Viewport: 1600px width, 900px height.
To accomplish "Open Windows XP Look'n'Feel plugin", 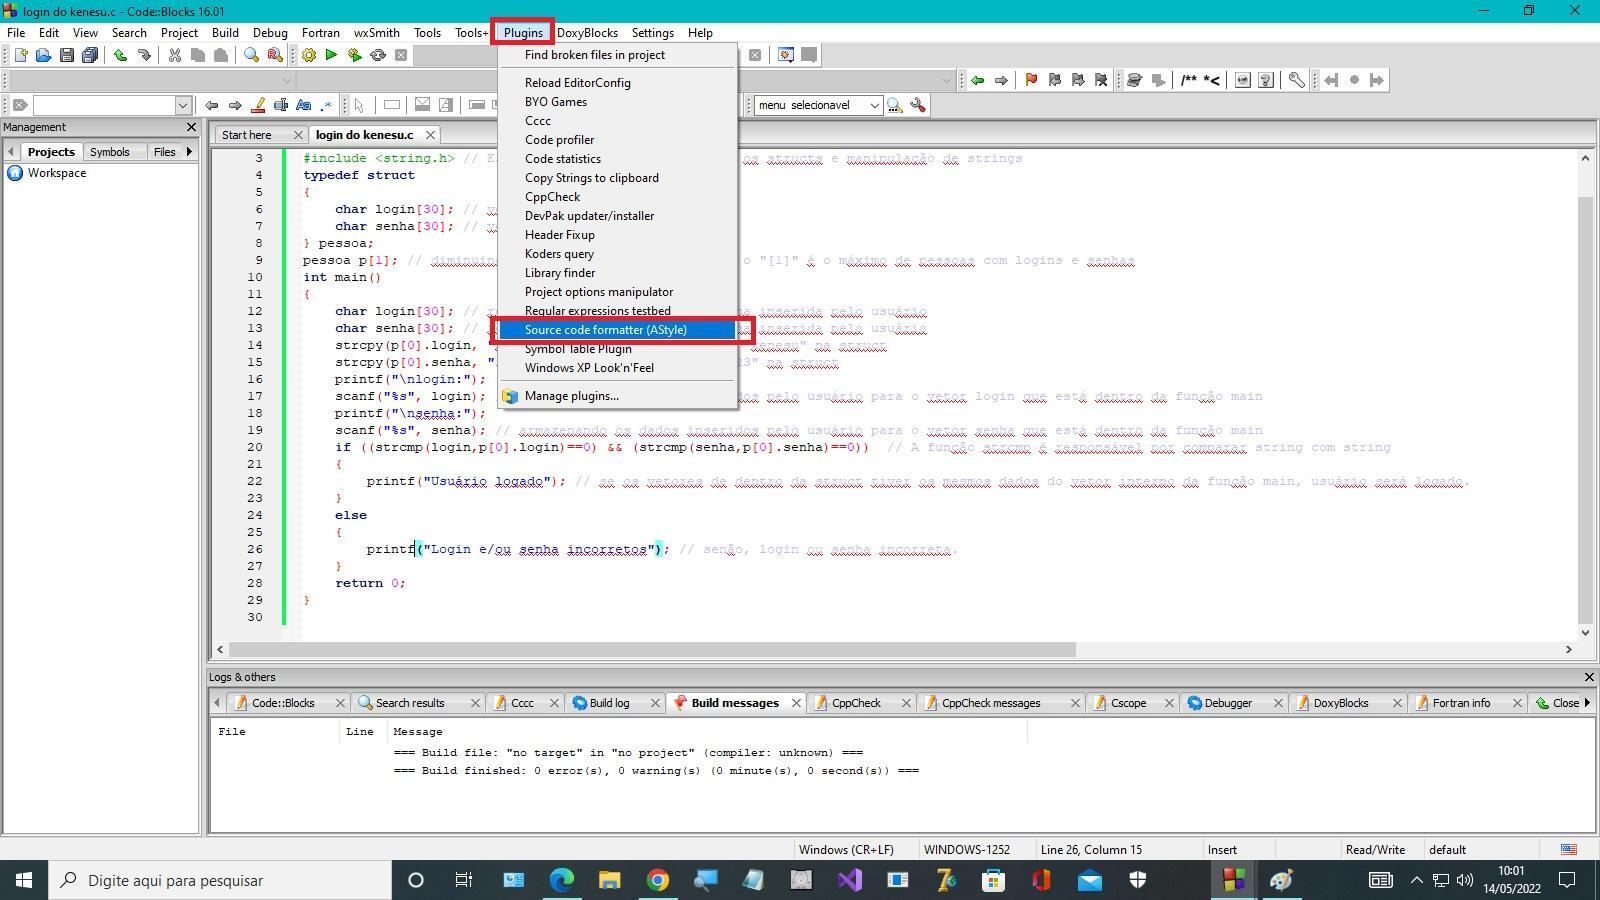I will (x=617, y=368).
